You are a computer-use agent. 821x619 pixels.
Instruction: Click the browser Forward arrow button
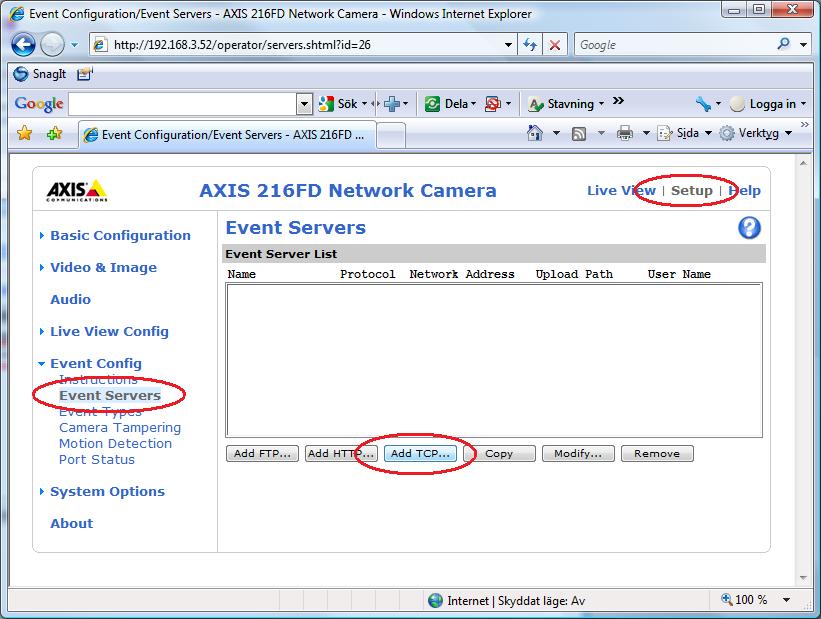pyautogui.click(x=52, y=45)
